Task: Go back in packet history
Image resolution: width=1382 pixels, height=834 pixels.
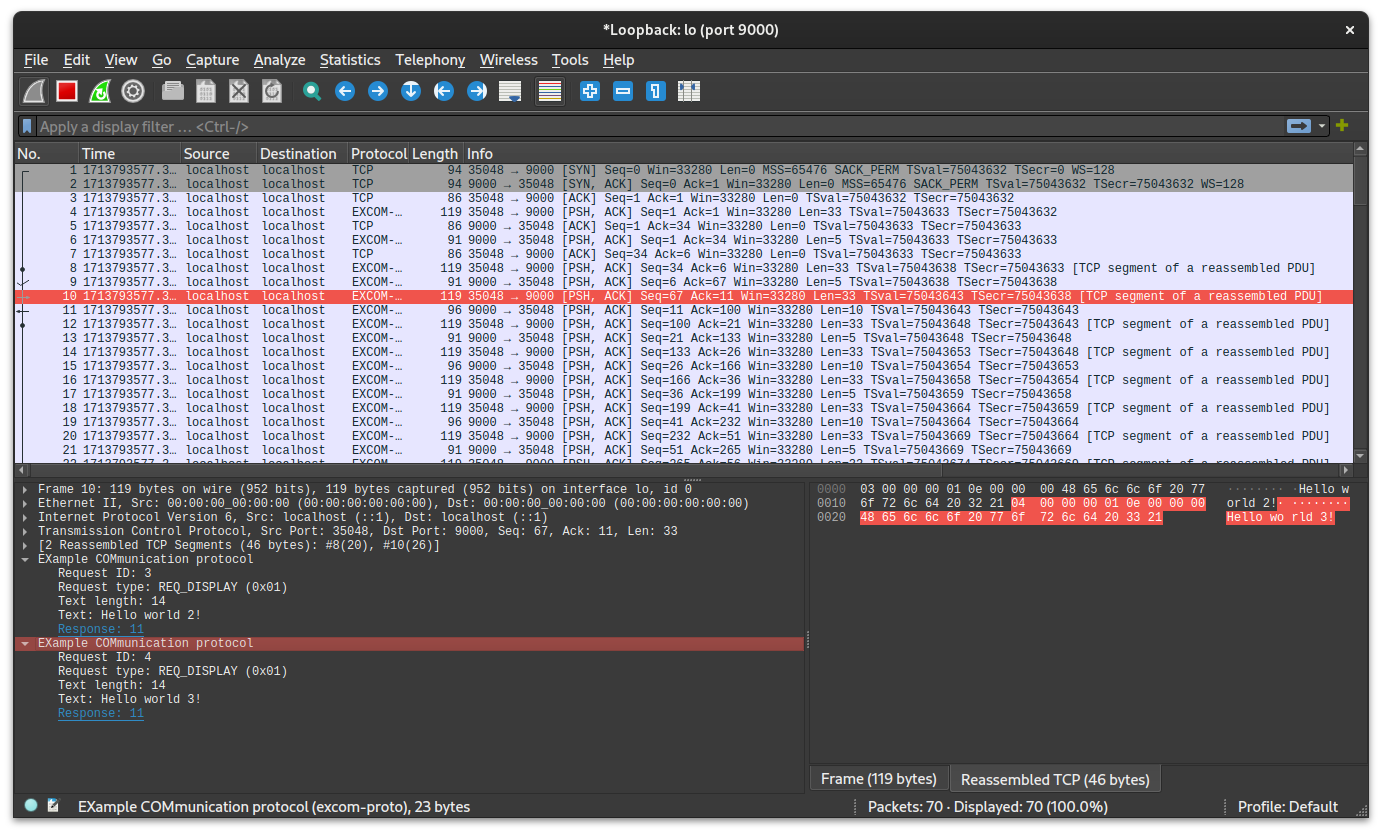Action: (345, 92)
